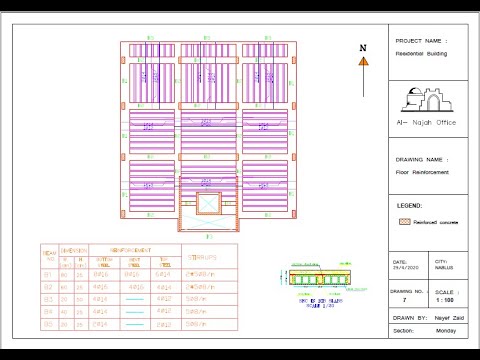Screen dimensions: 480x360
Task: Click the square shaft opening with cross in plan
Action: 209,203
